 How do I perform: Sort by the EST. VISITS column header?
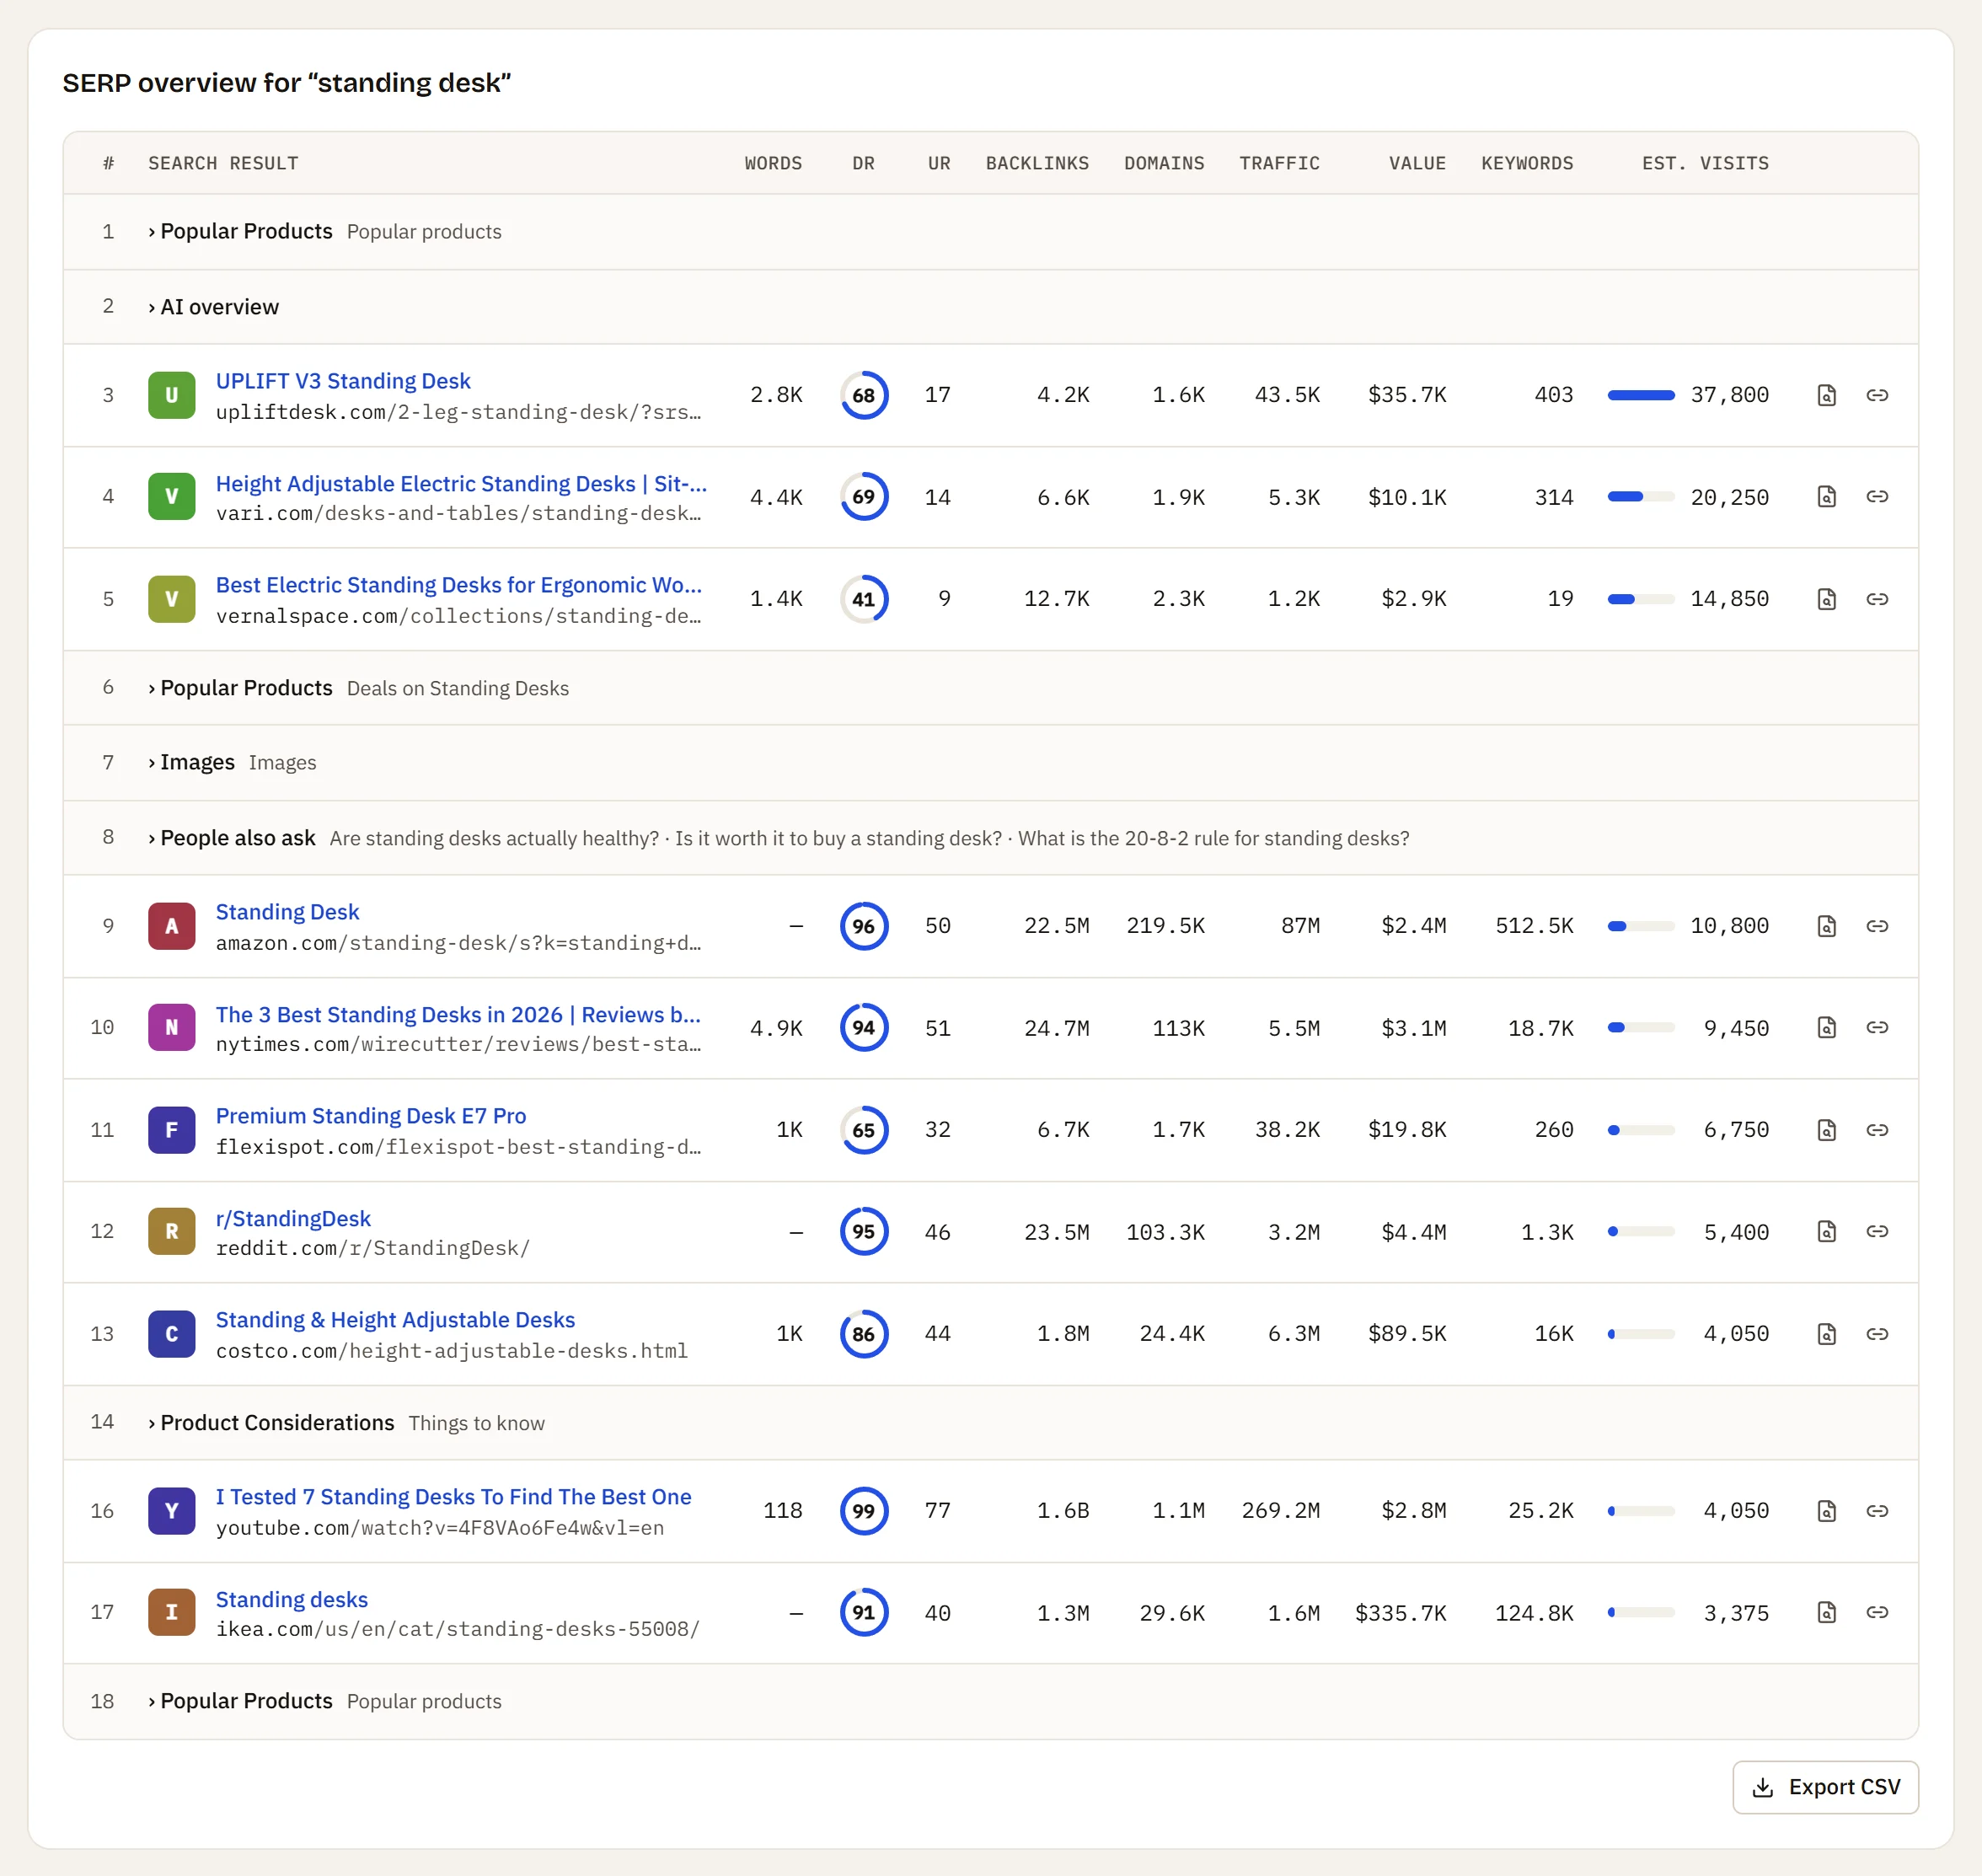(1705, 163)
